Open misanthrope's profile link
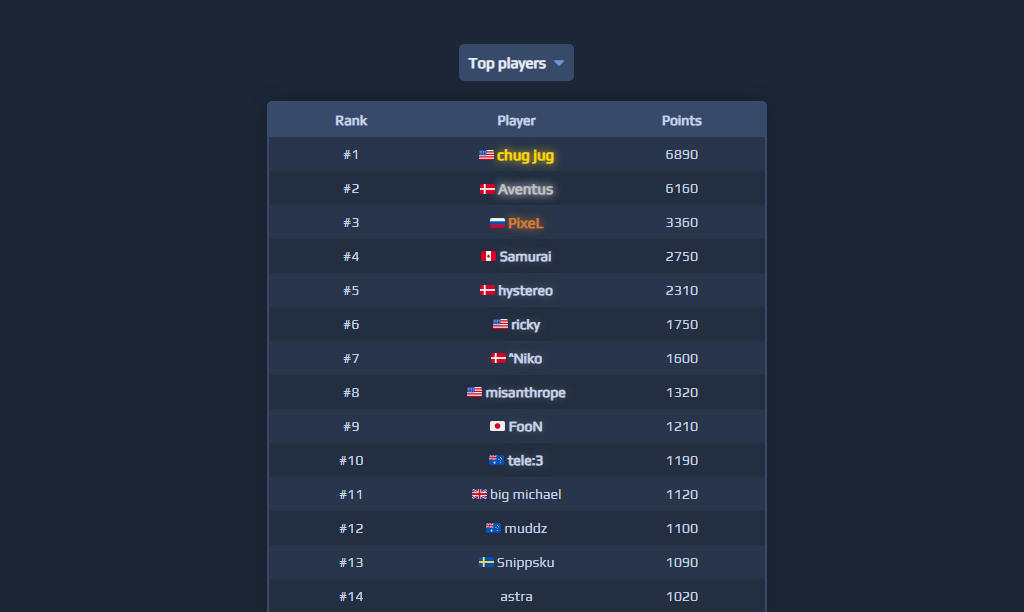The width and height of the screenshot is (1024, 612). coord(525,393)
